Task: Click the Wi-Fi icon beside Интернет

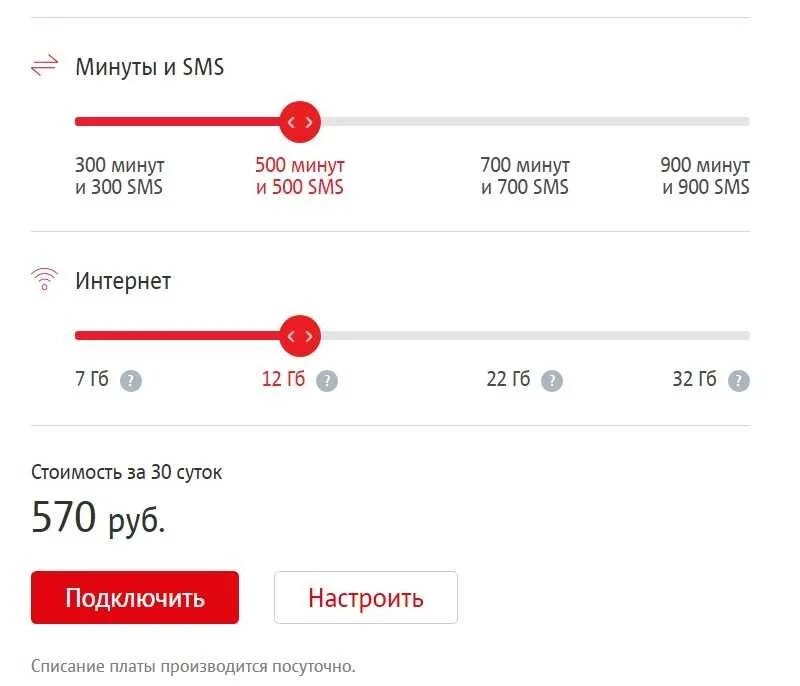Action: [45, 280]
